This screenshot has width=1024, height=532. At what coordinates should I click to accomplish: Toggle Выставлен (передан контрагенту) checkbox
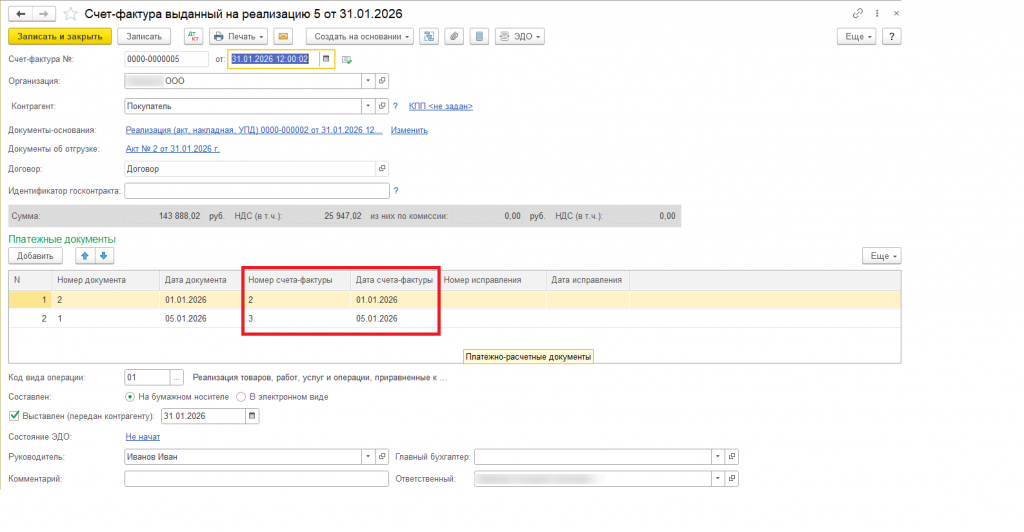(14, 416)
